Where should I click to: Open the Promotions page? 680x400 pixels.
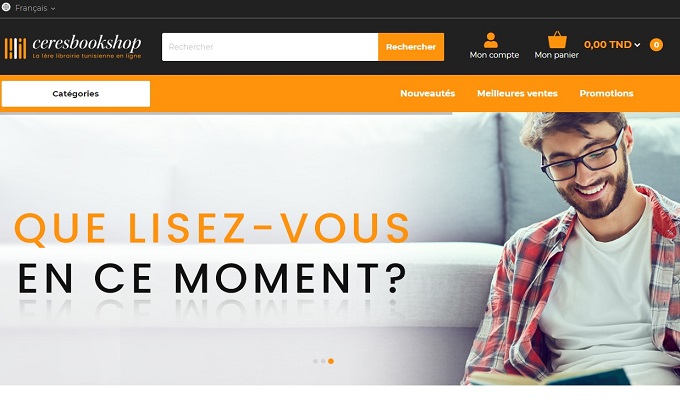[606, 93]
